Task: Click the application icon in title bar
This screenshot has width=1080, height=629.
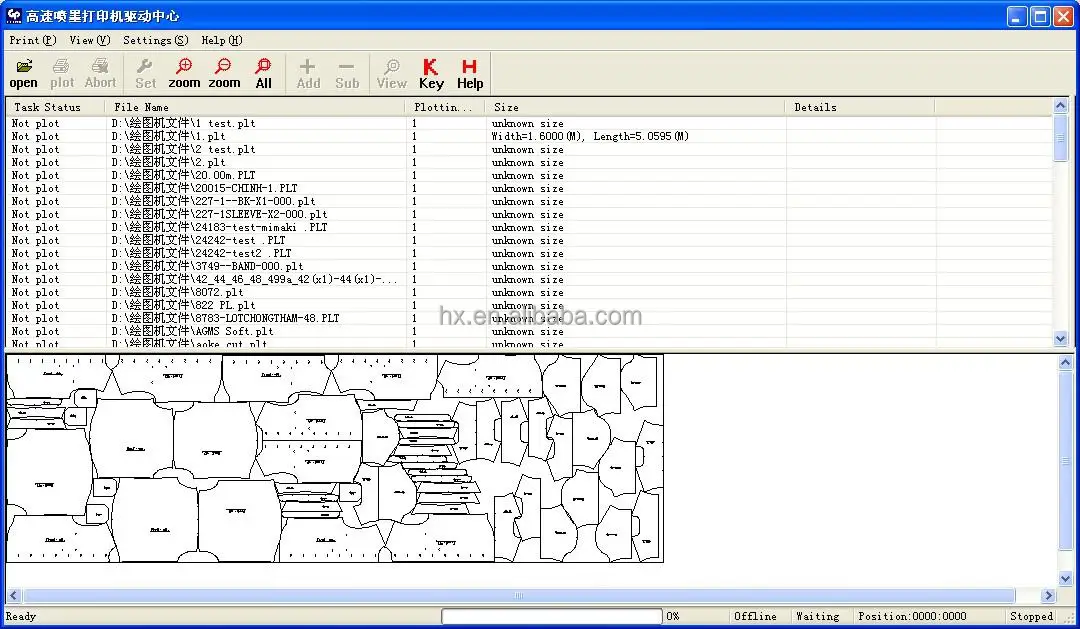Action: tap(13, 15)
